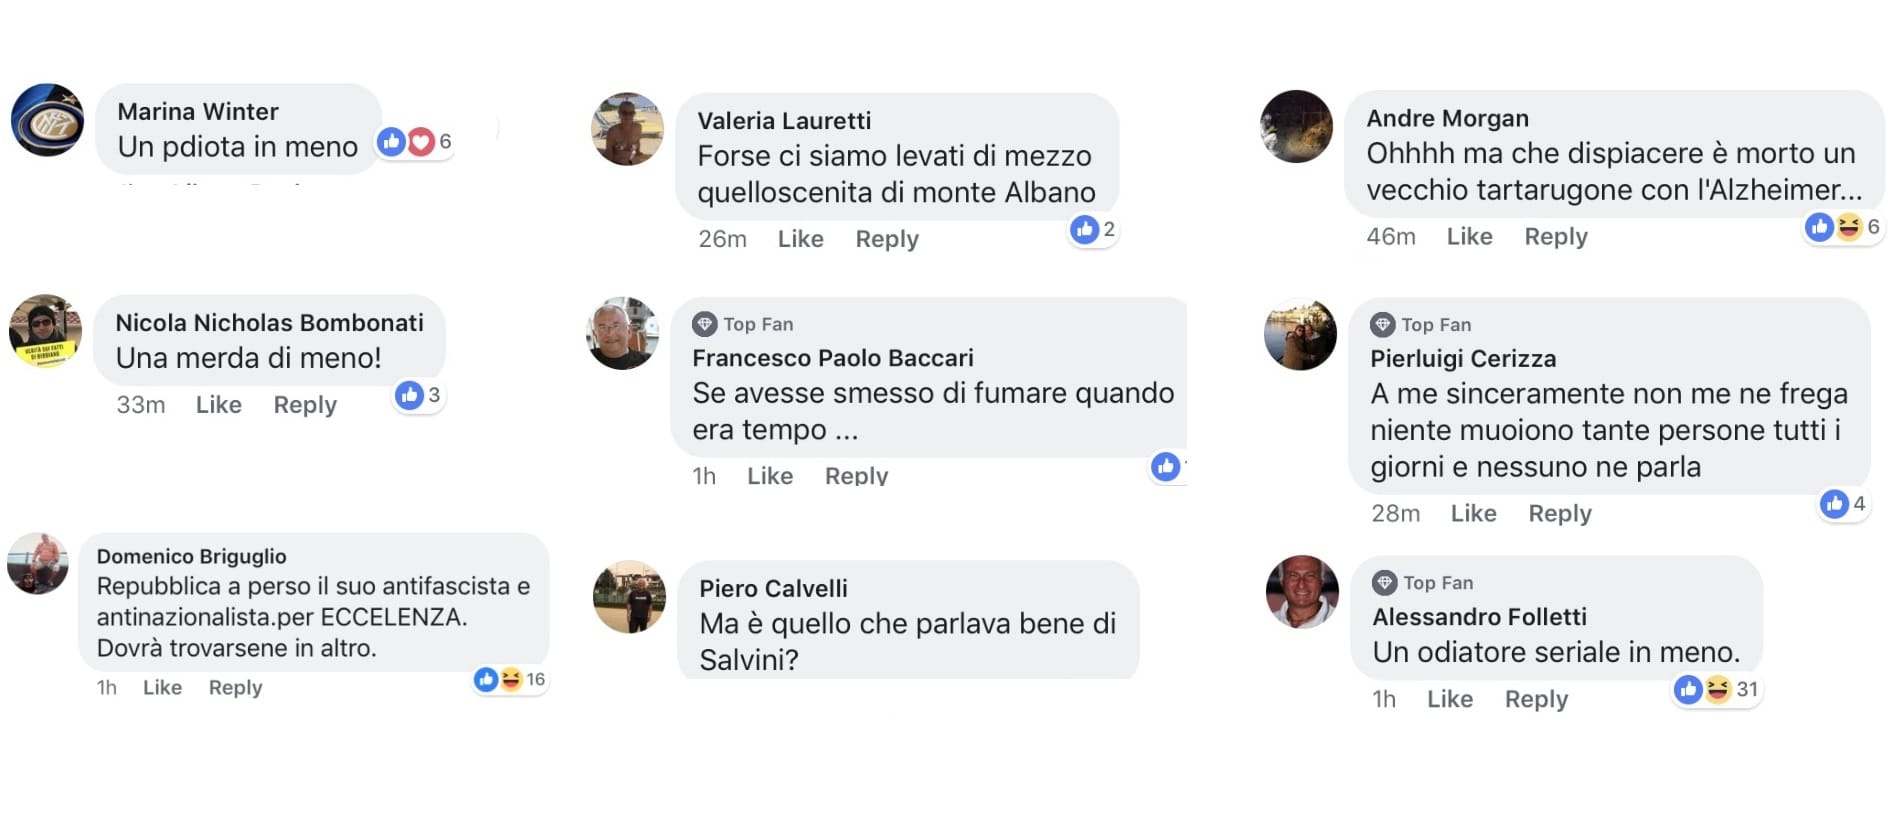Like Alessandro Folletti's comment

point(1450,699)
